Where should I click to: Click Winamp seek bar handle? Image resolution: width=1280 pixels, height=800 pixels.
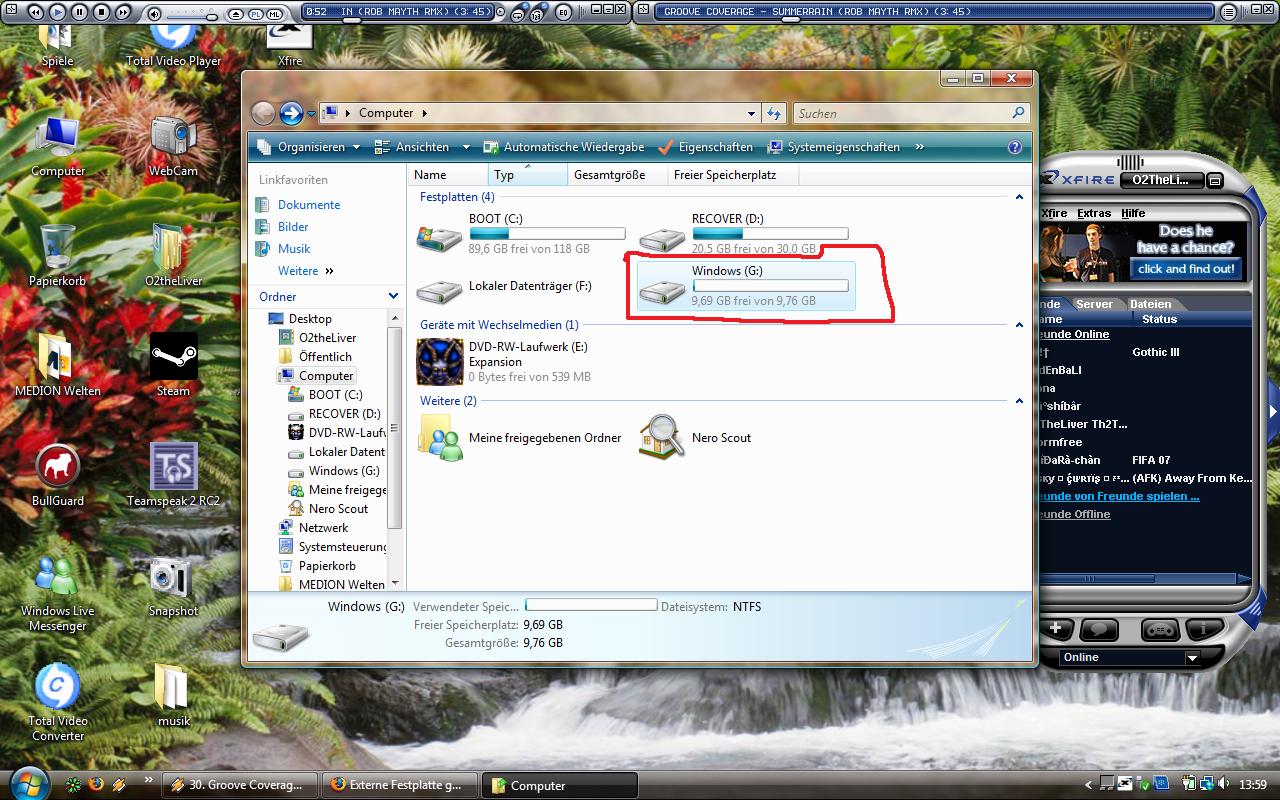(x=351, y=21)
